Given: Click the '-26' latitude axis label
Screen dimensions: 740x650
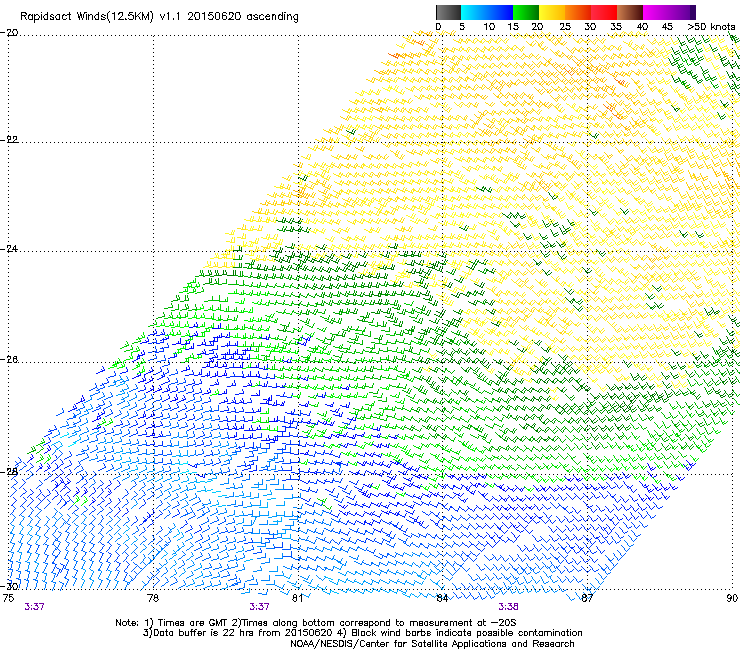Looking at the screenshot, I should click(9, 360).
